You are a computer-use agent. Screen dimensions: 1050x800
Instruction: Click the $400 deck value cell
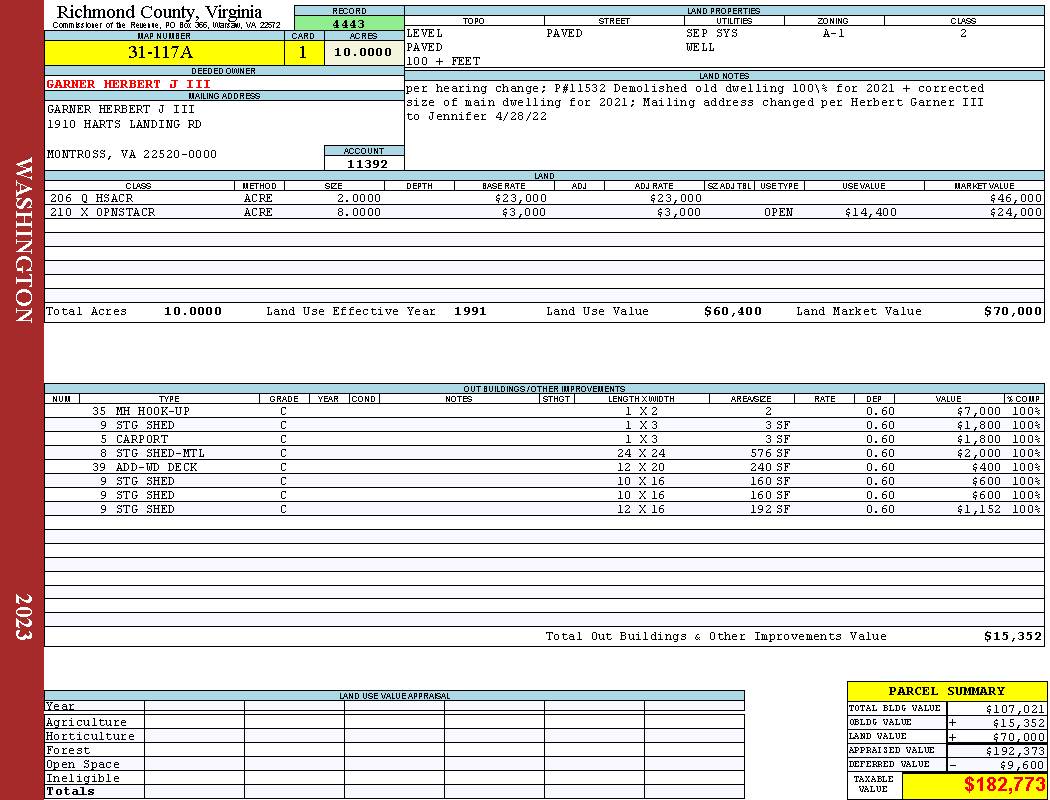986,468
